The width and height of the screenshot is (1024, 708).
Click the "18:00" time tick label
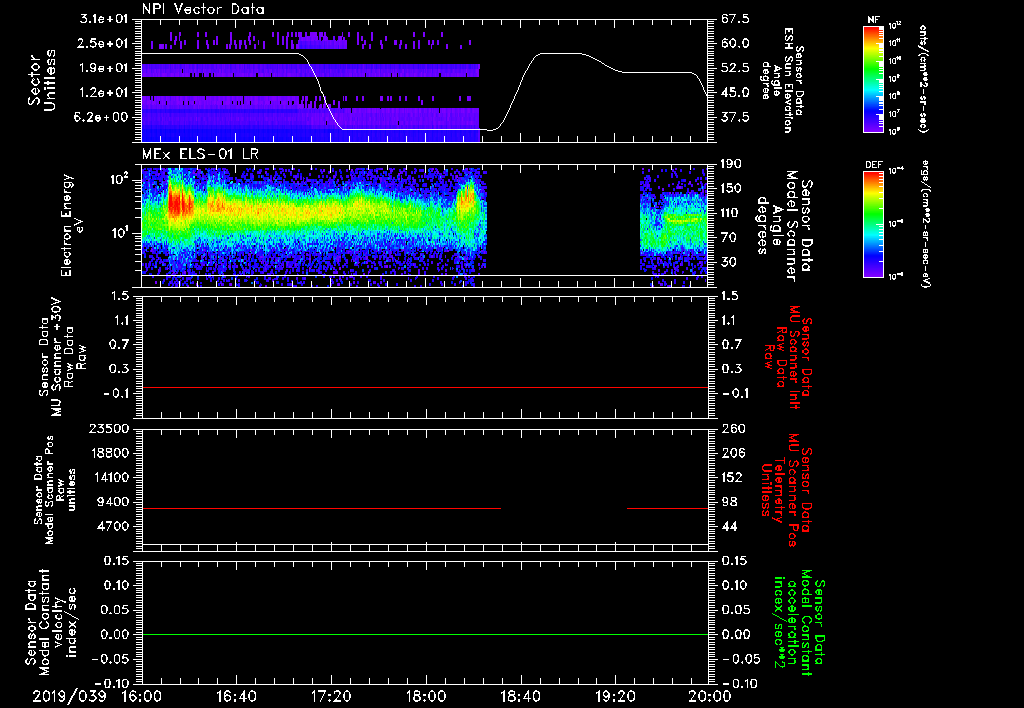426,696
